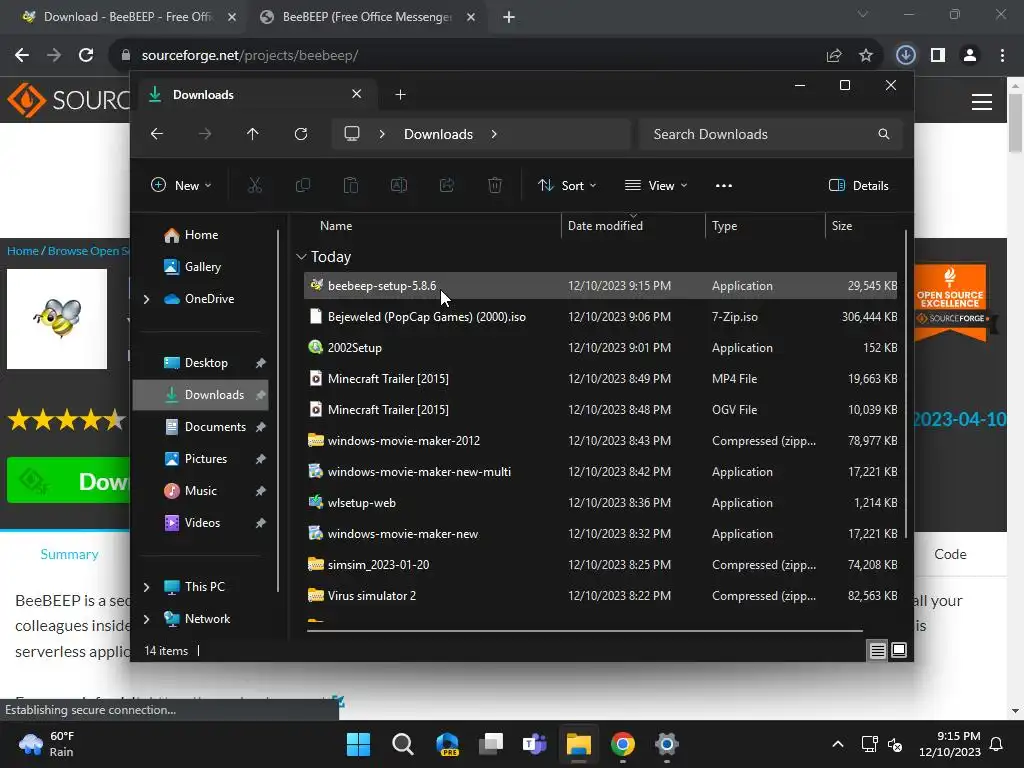
Task: Open Music in quick access
Action: point(200,491)
